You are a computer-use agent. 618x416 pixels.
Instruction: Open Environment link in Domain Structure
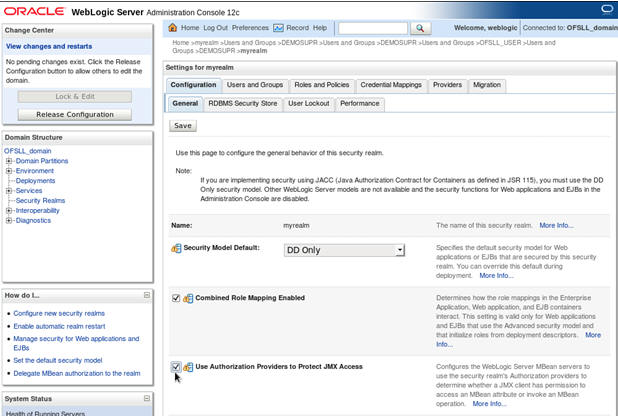tap(35, 171)
